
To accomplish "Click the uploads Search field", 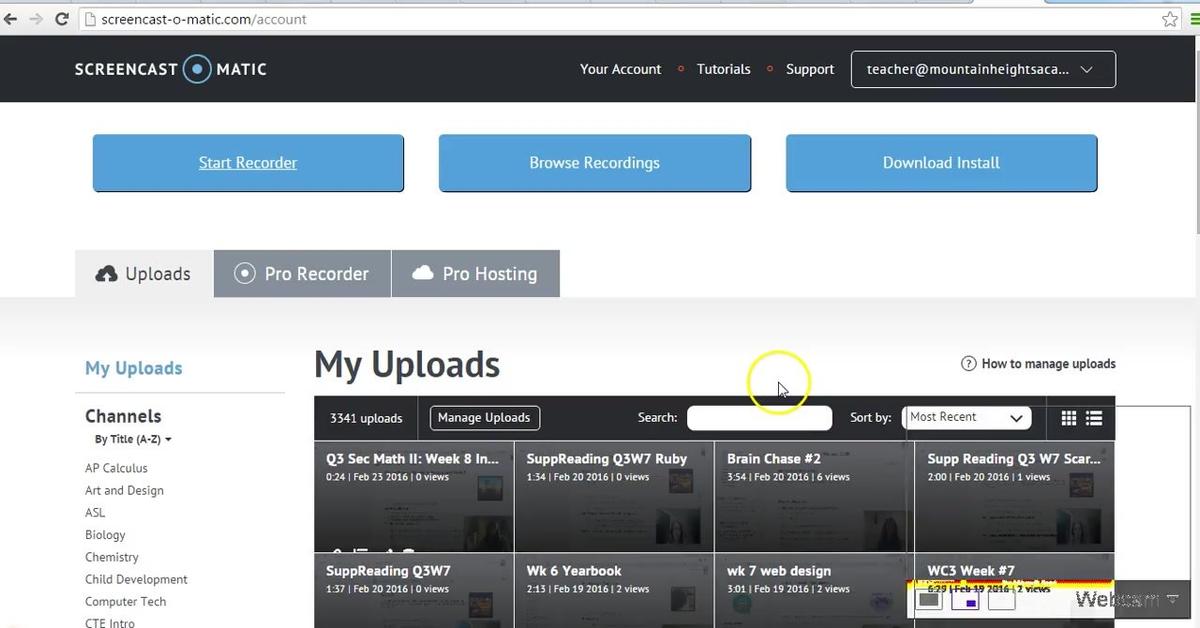I will click(760, 418).
